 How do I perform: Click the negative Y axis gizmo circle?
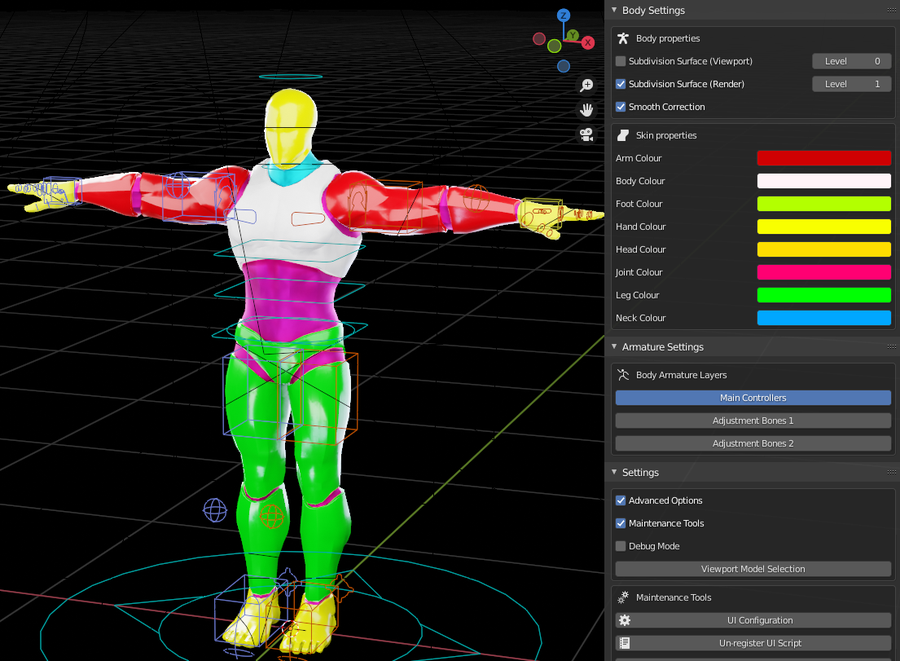click(x=554, y=46)
